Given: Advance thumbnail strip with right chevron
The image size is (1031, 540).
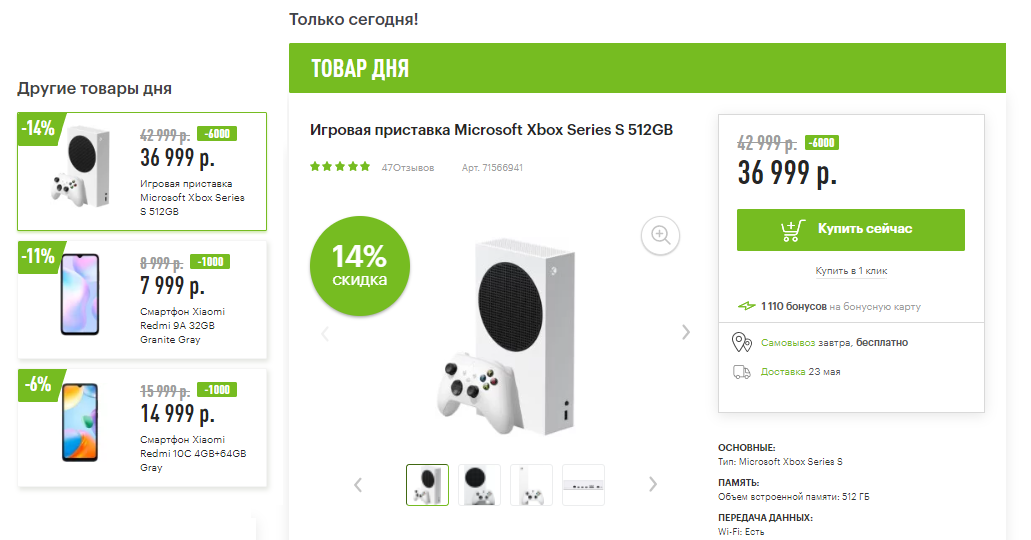Looking at the screenshot, I should click(x=652, y=485).
